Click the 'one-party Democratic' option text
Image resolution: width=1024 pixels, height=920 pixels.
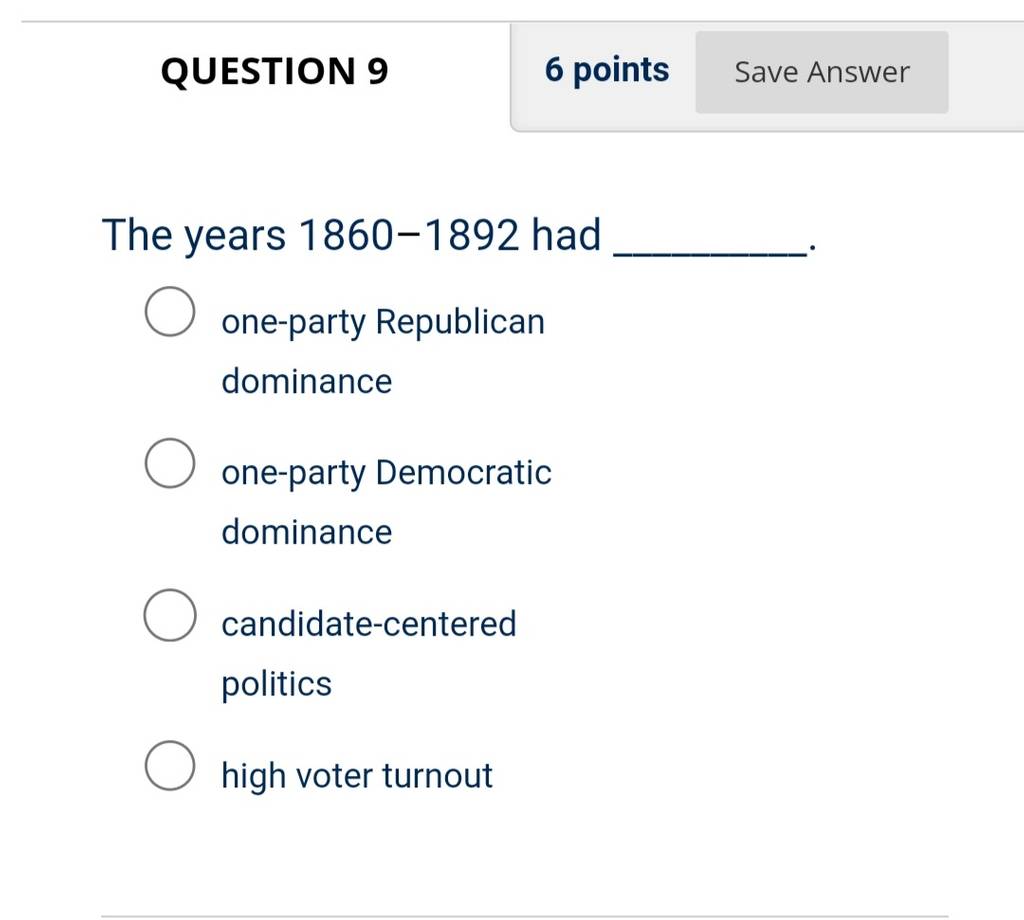pyautogui.click(x=386, y=473)
